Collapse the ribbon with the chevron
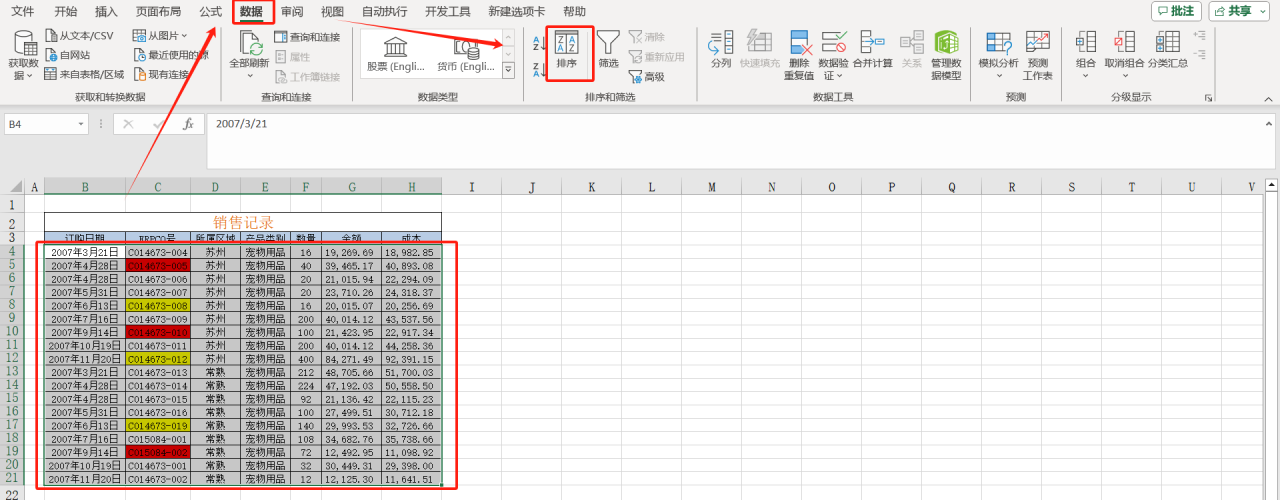Viewport: 1280px width, 500px height. coord(1268,98)
